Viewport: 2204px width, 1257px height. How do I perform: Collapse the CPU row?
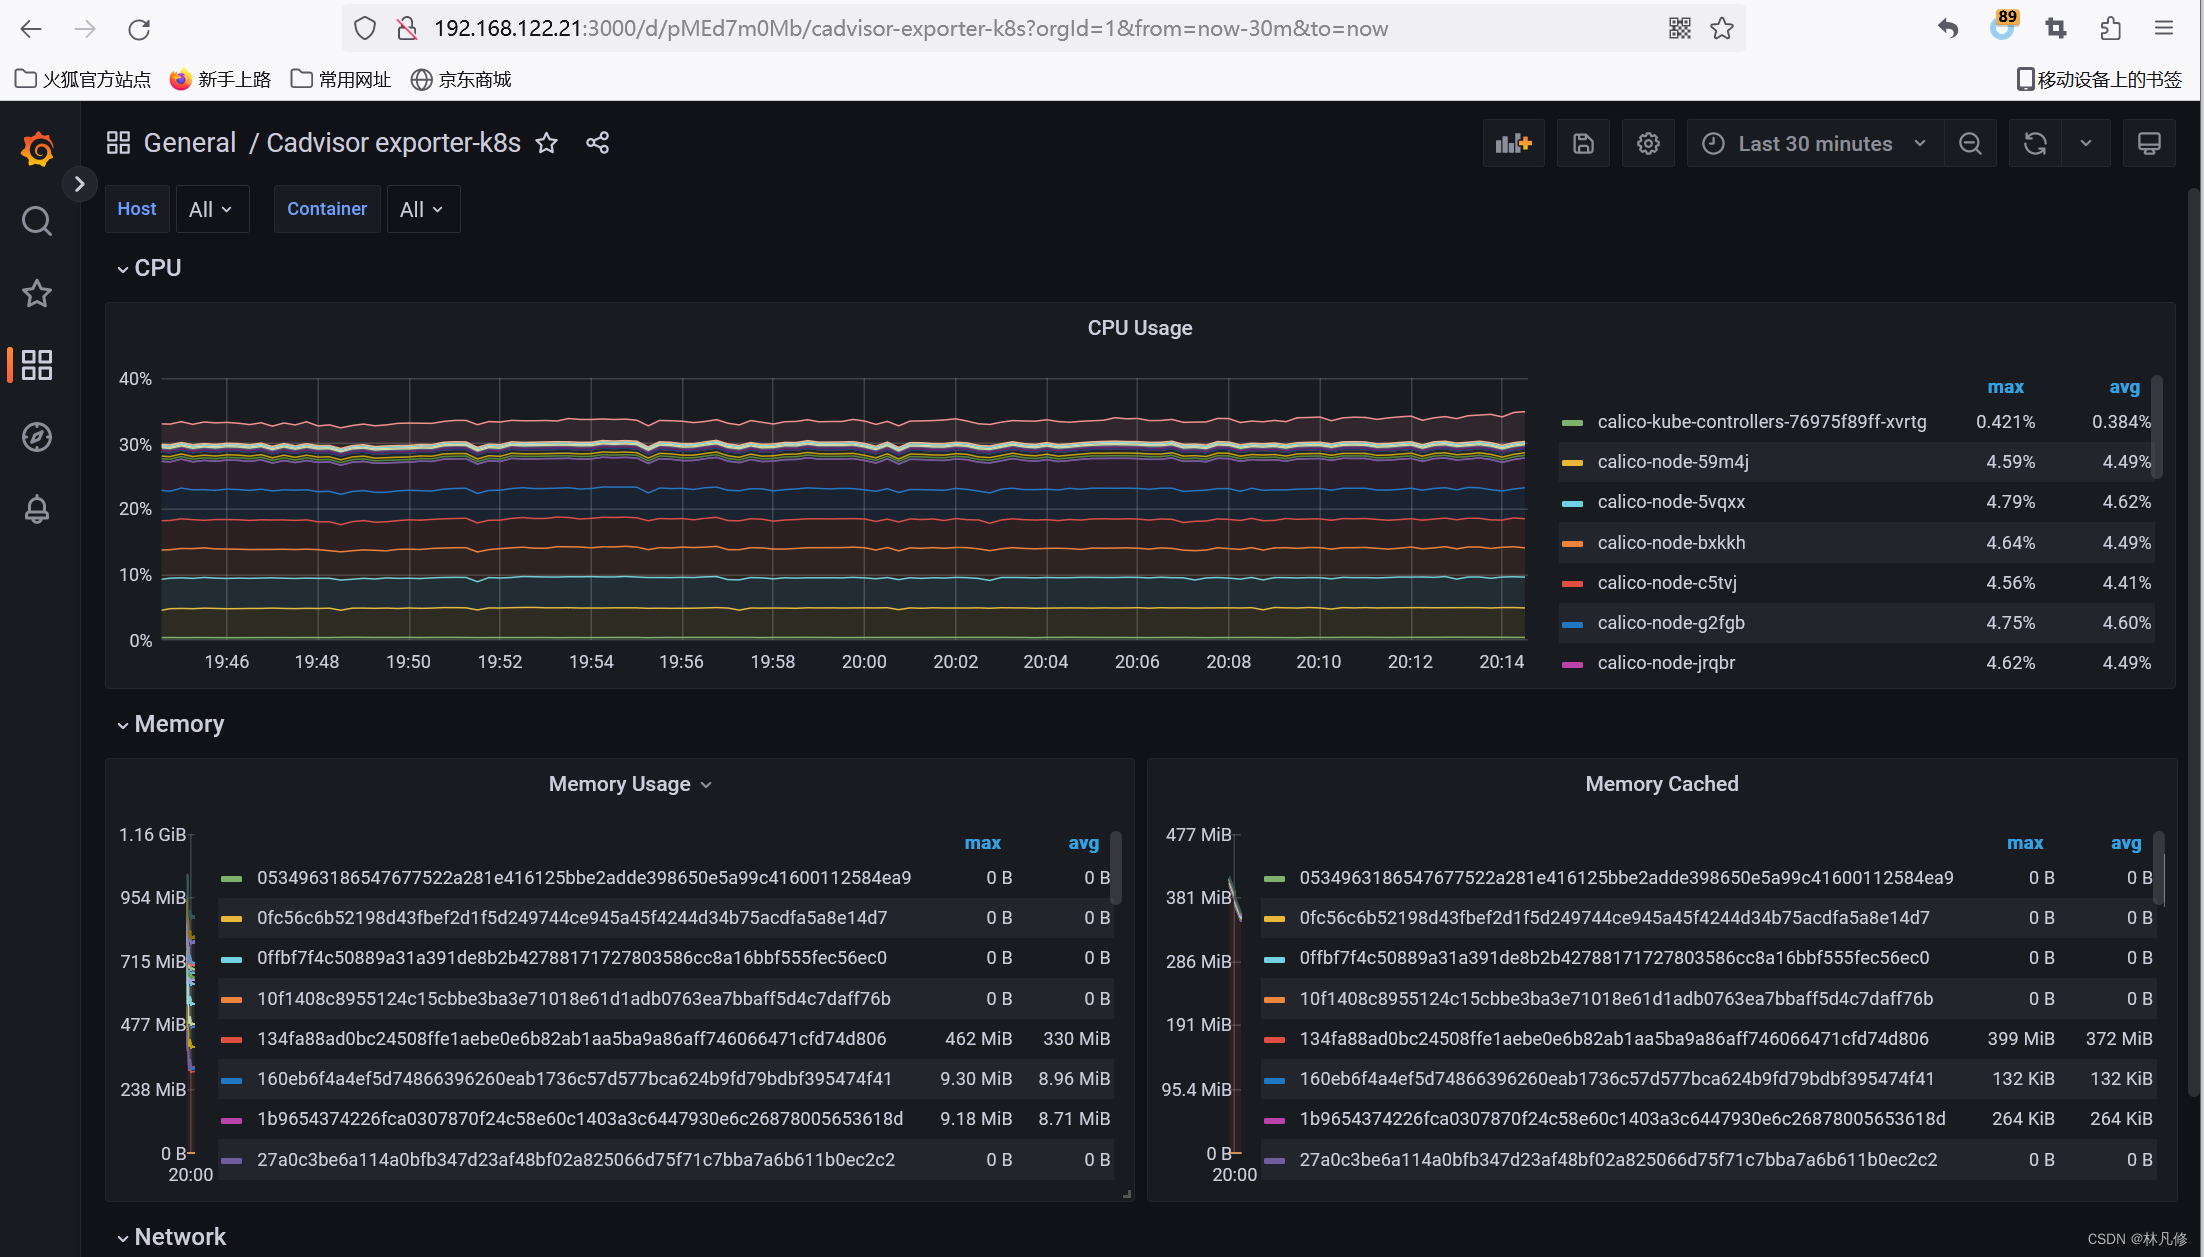click(149, 268)
